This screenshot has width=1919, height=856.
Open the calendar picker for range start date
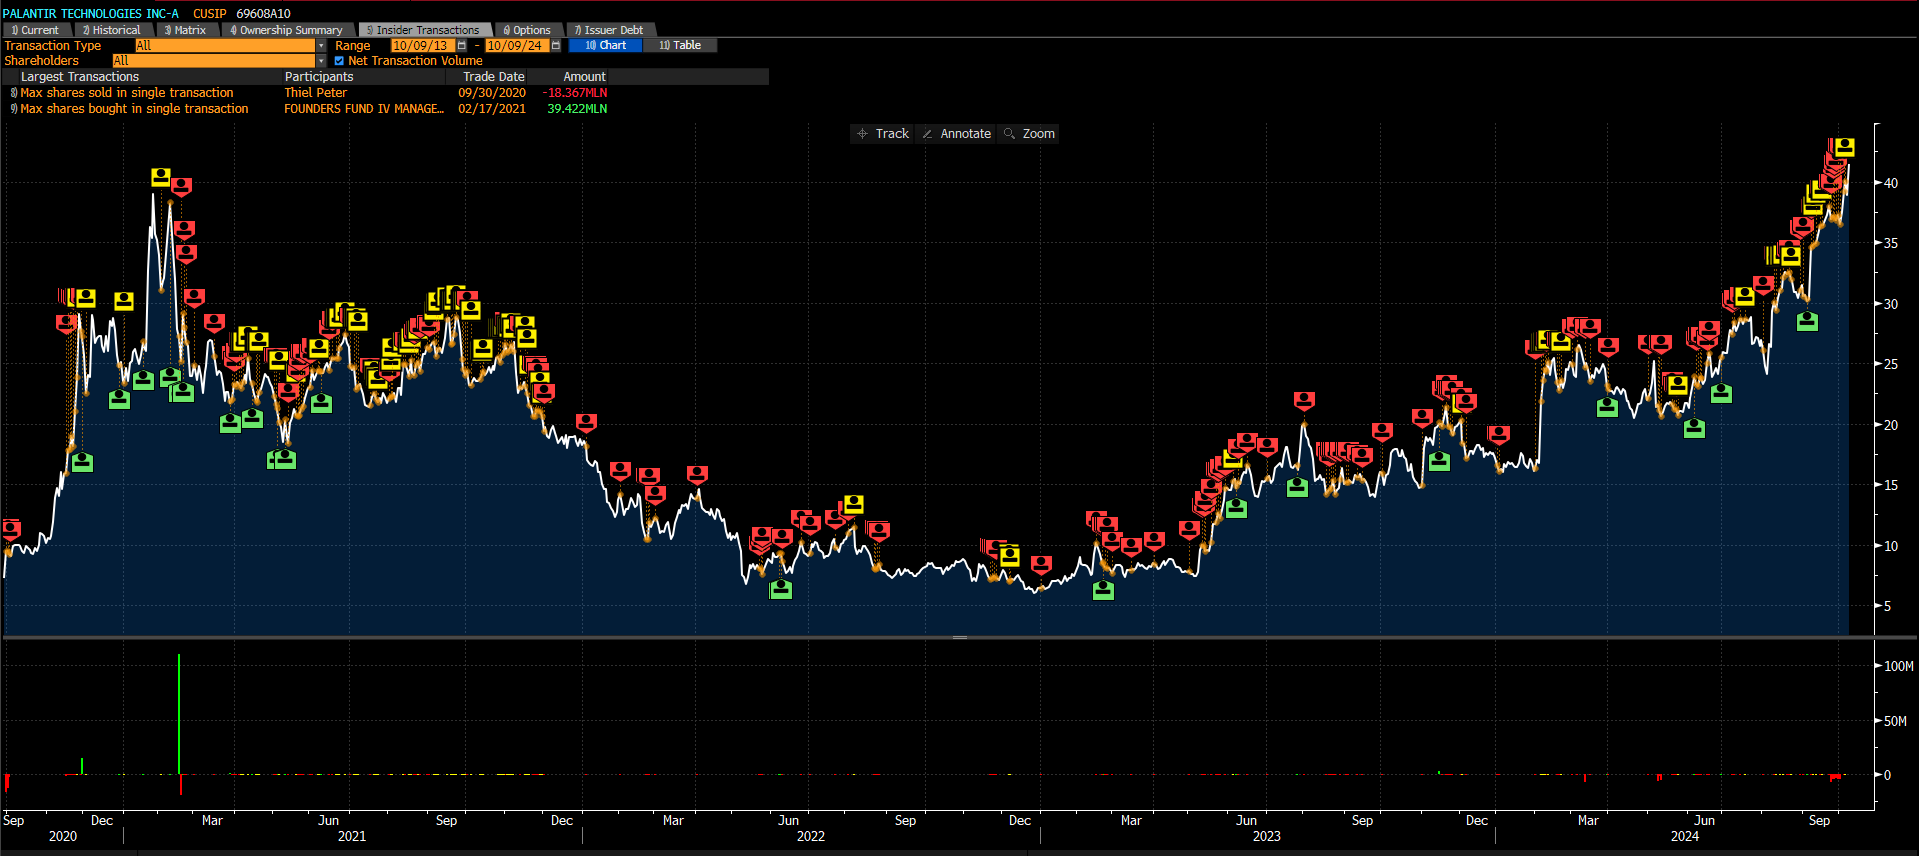click(x=461, y=46)
